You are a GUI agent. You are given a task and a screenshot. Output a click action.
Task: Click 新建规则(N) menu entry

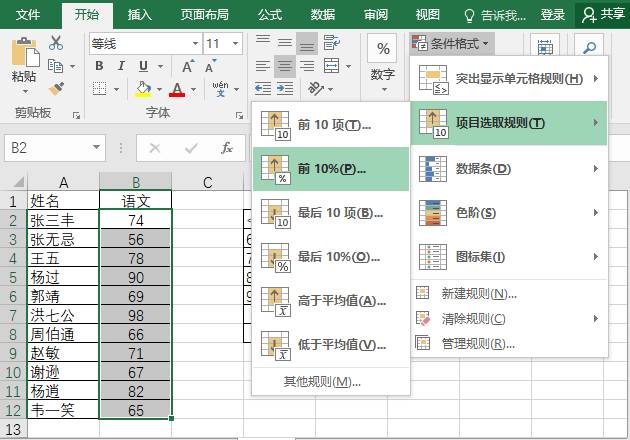click(x=509, y=294)
